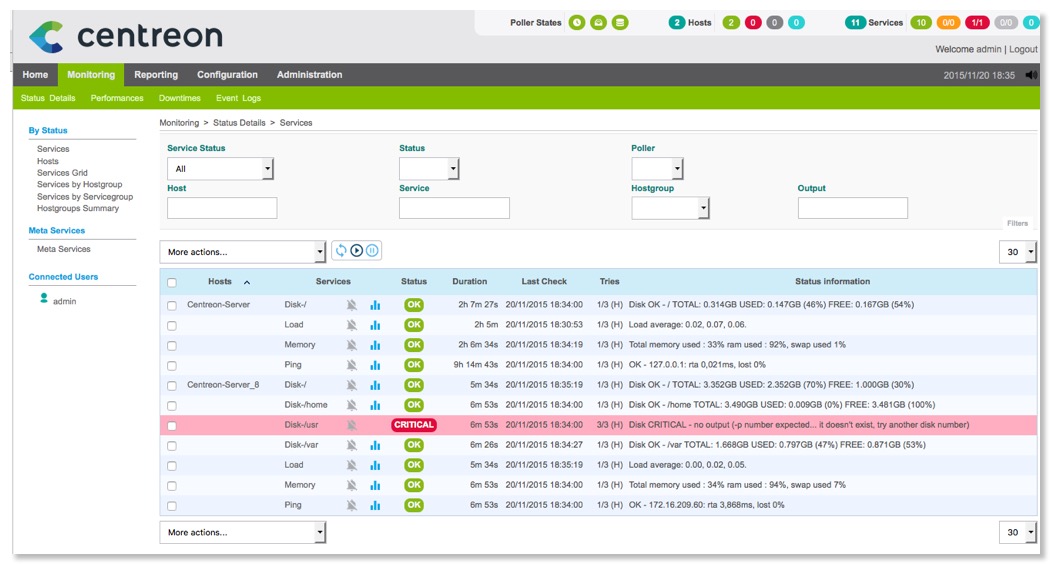The width and height of the screenshot is (1050, 564).
Task: Open graph icon for Centreon-Server Memory
Action: click(x=375, y=345)
